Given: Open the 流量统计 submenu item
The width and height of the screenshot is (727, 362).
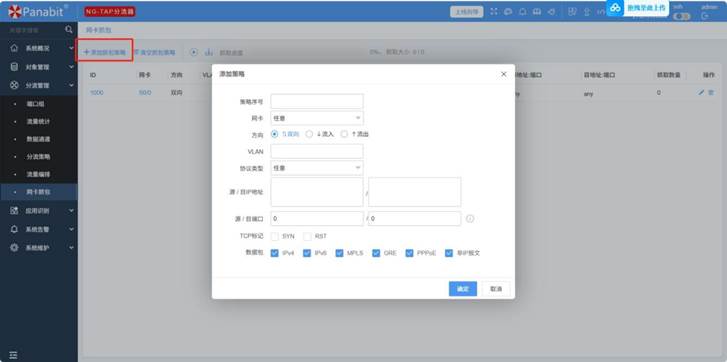Looking at the screenshot, I should coord(39,121).
